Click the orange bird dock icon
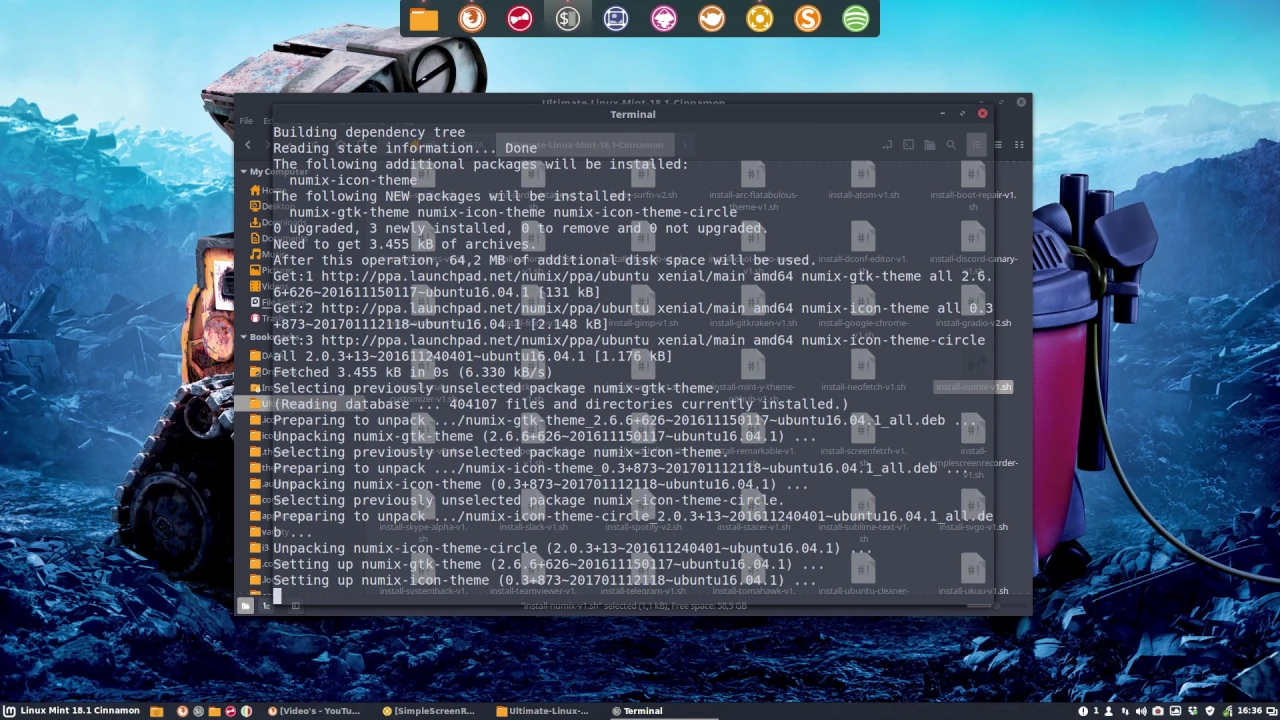1280x720 pixels. pos(712,18)
